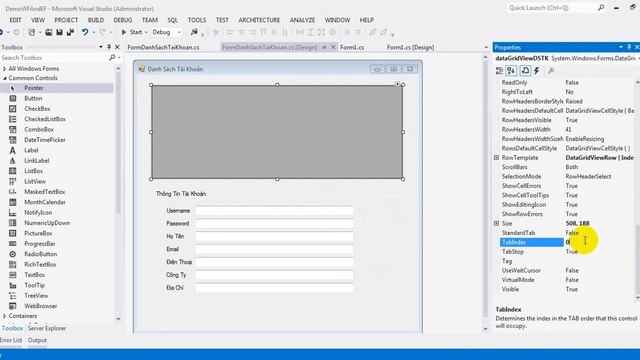Click the Property Pages wrench icon
Viewport: 640px width, 360px height.
coord(551,71)
